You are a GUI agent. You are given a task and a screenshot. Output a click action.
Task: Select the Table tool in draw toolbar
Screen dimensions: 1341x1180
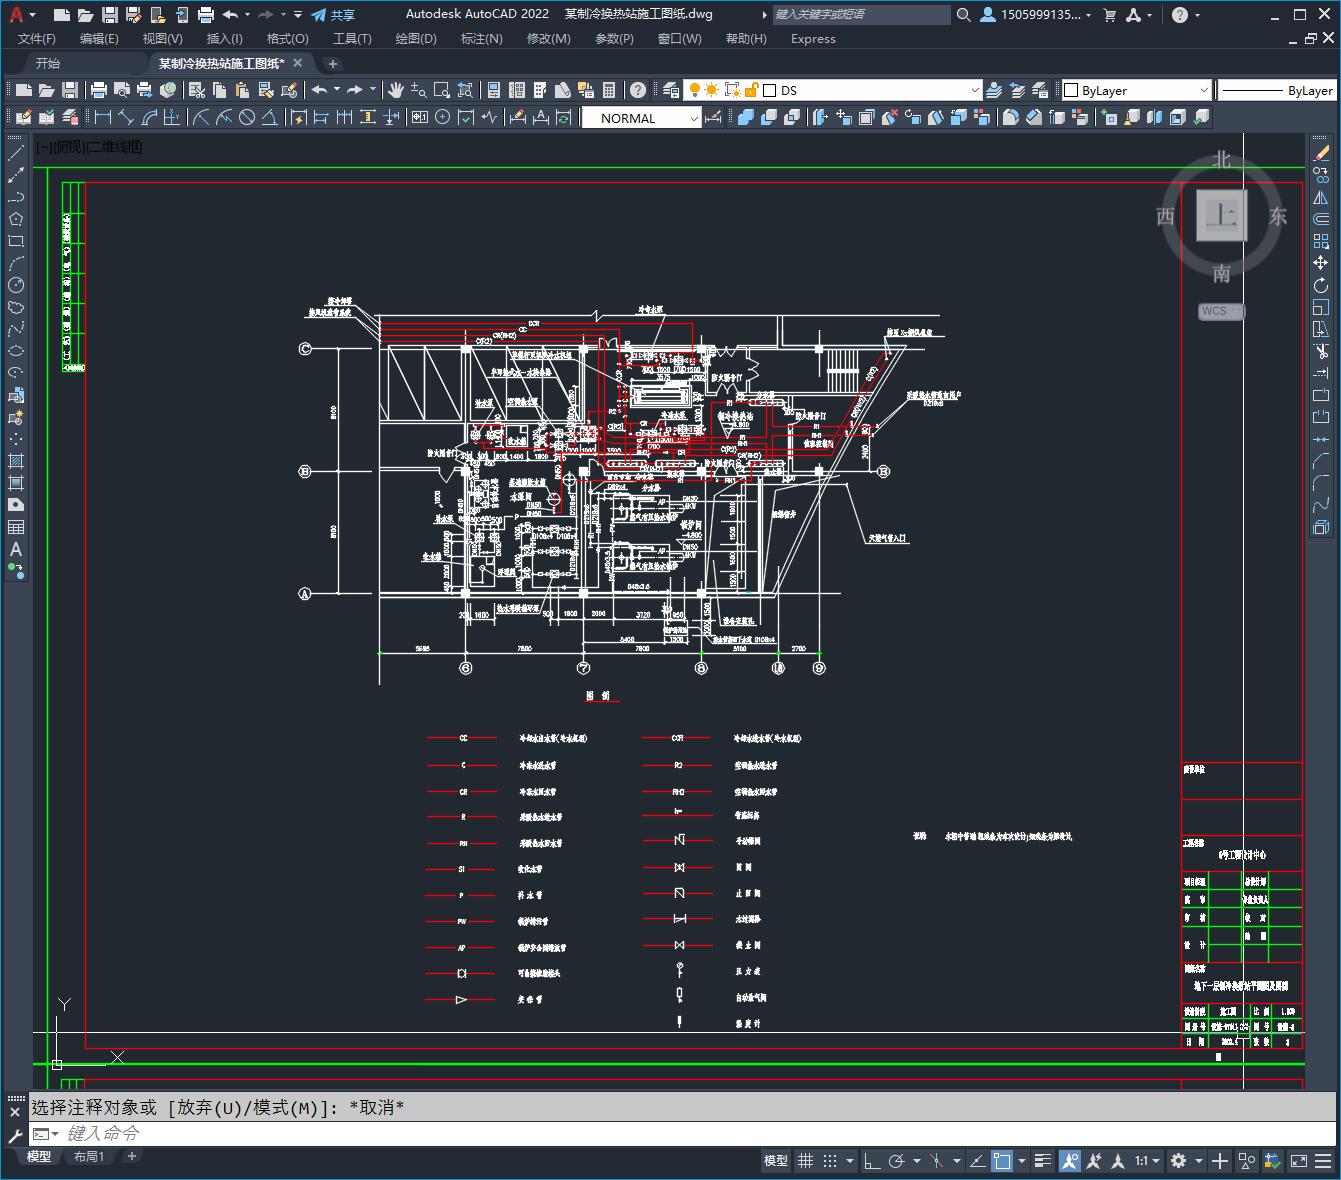click(16, 527)
